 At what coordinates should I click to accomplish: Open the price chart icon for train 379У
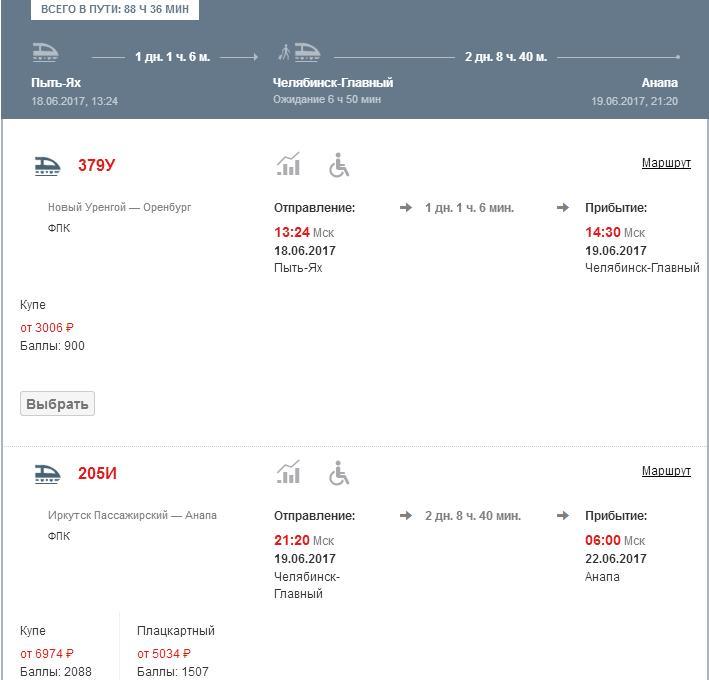pos(288,165)
